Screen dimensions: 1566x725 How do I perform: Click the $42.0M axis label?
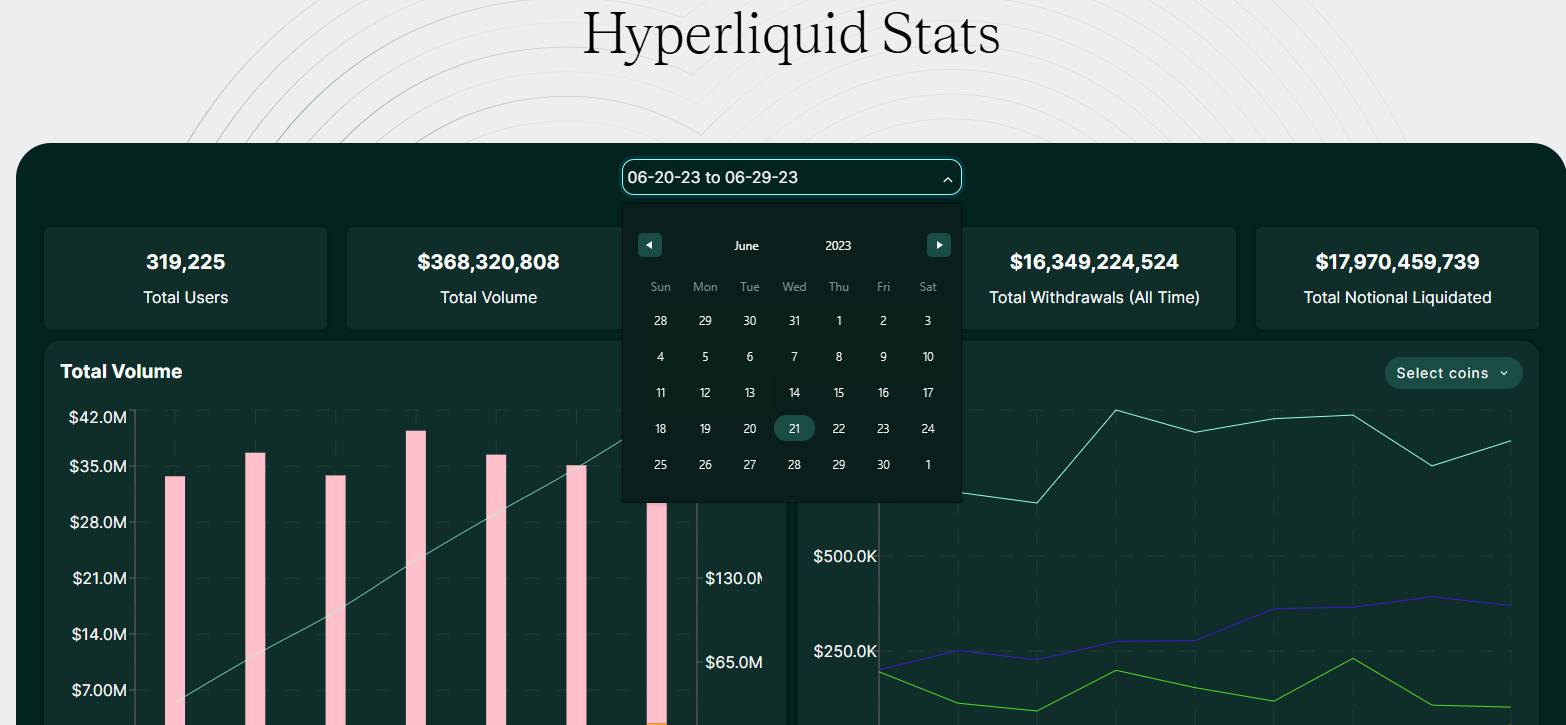pyautogui.click(x=97, y=417)
